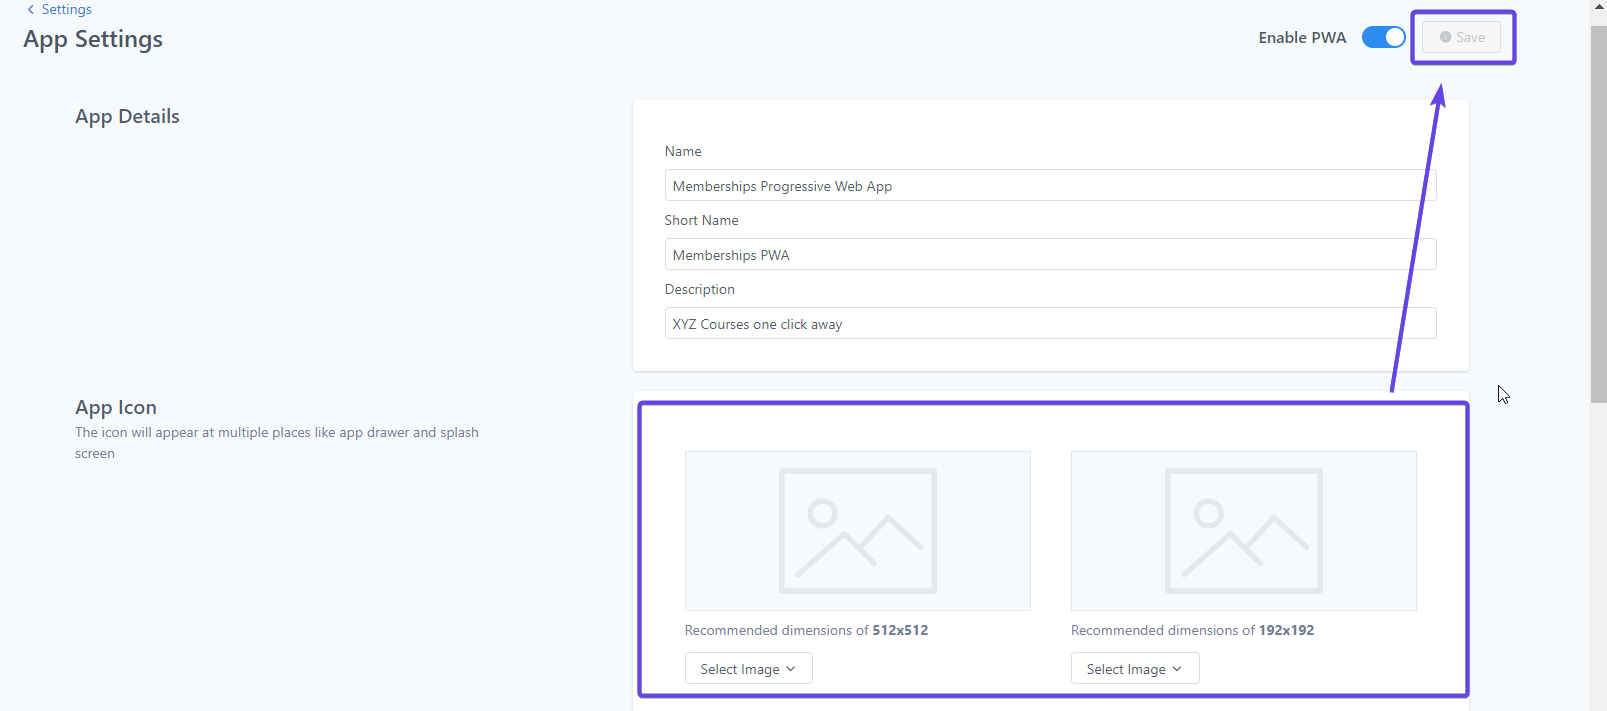
Task: Click the vertical page scrollbar
Action: [x=1598, y=214]
